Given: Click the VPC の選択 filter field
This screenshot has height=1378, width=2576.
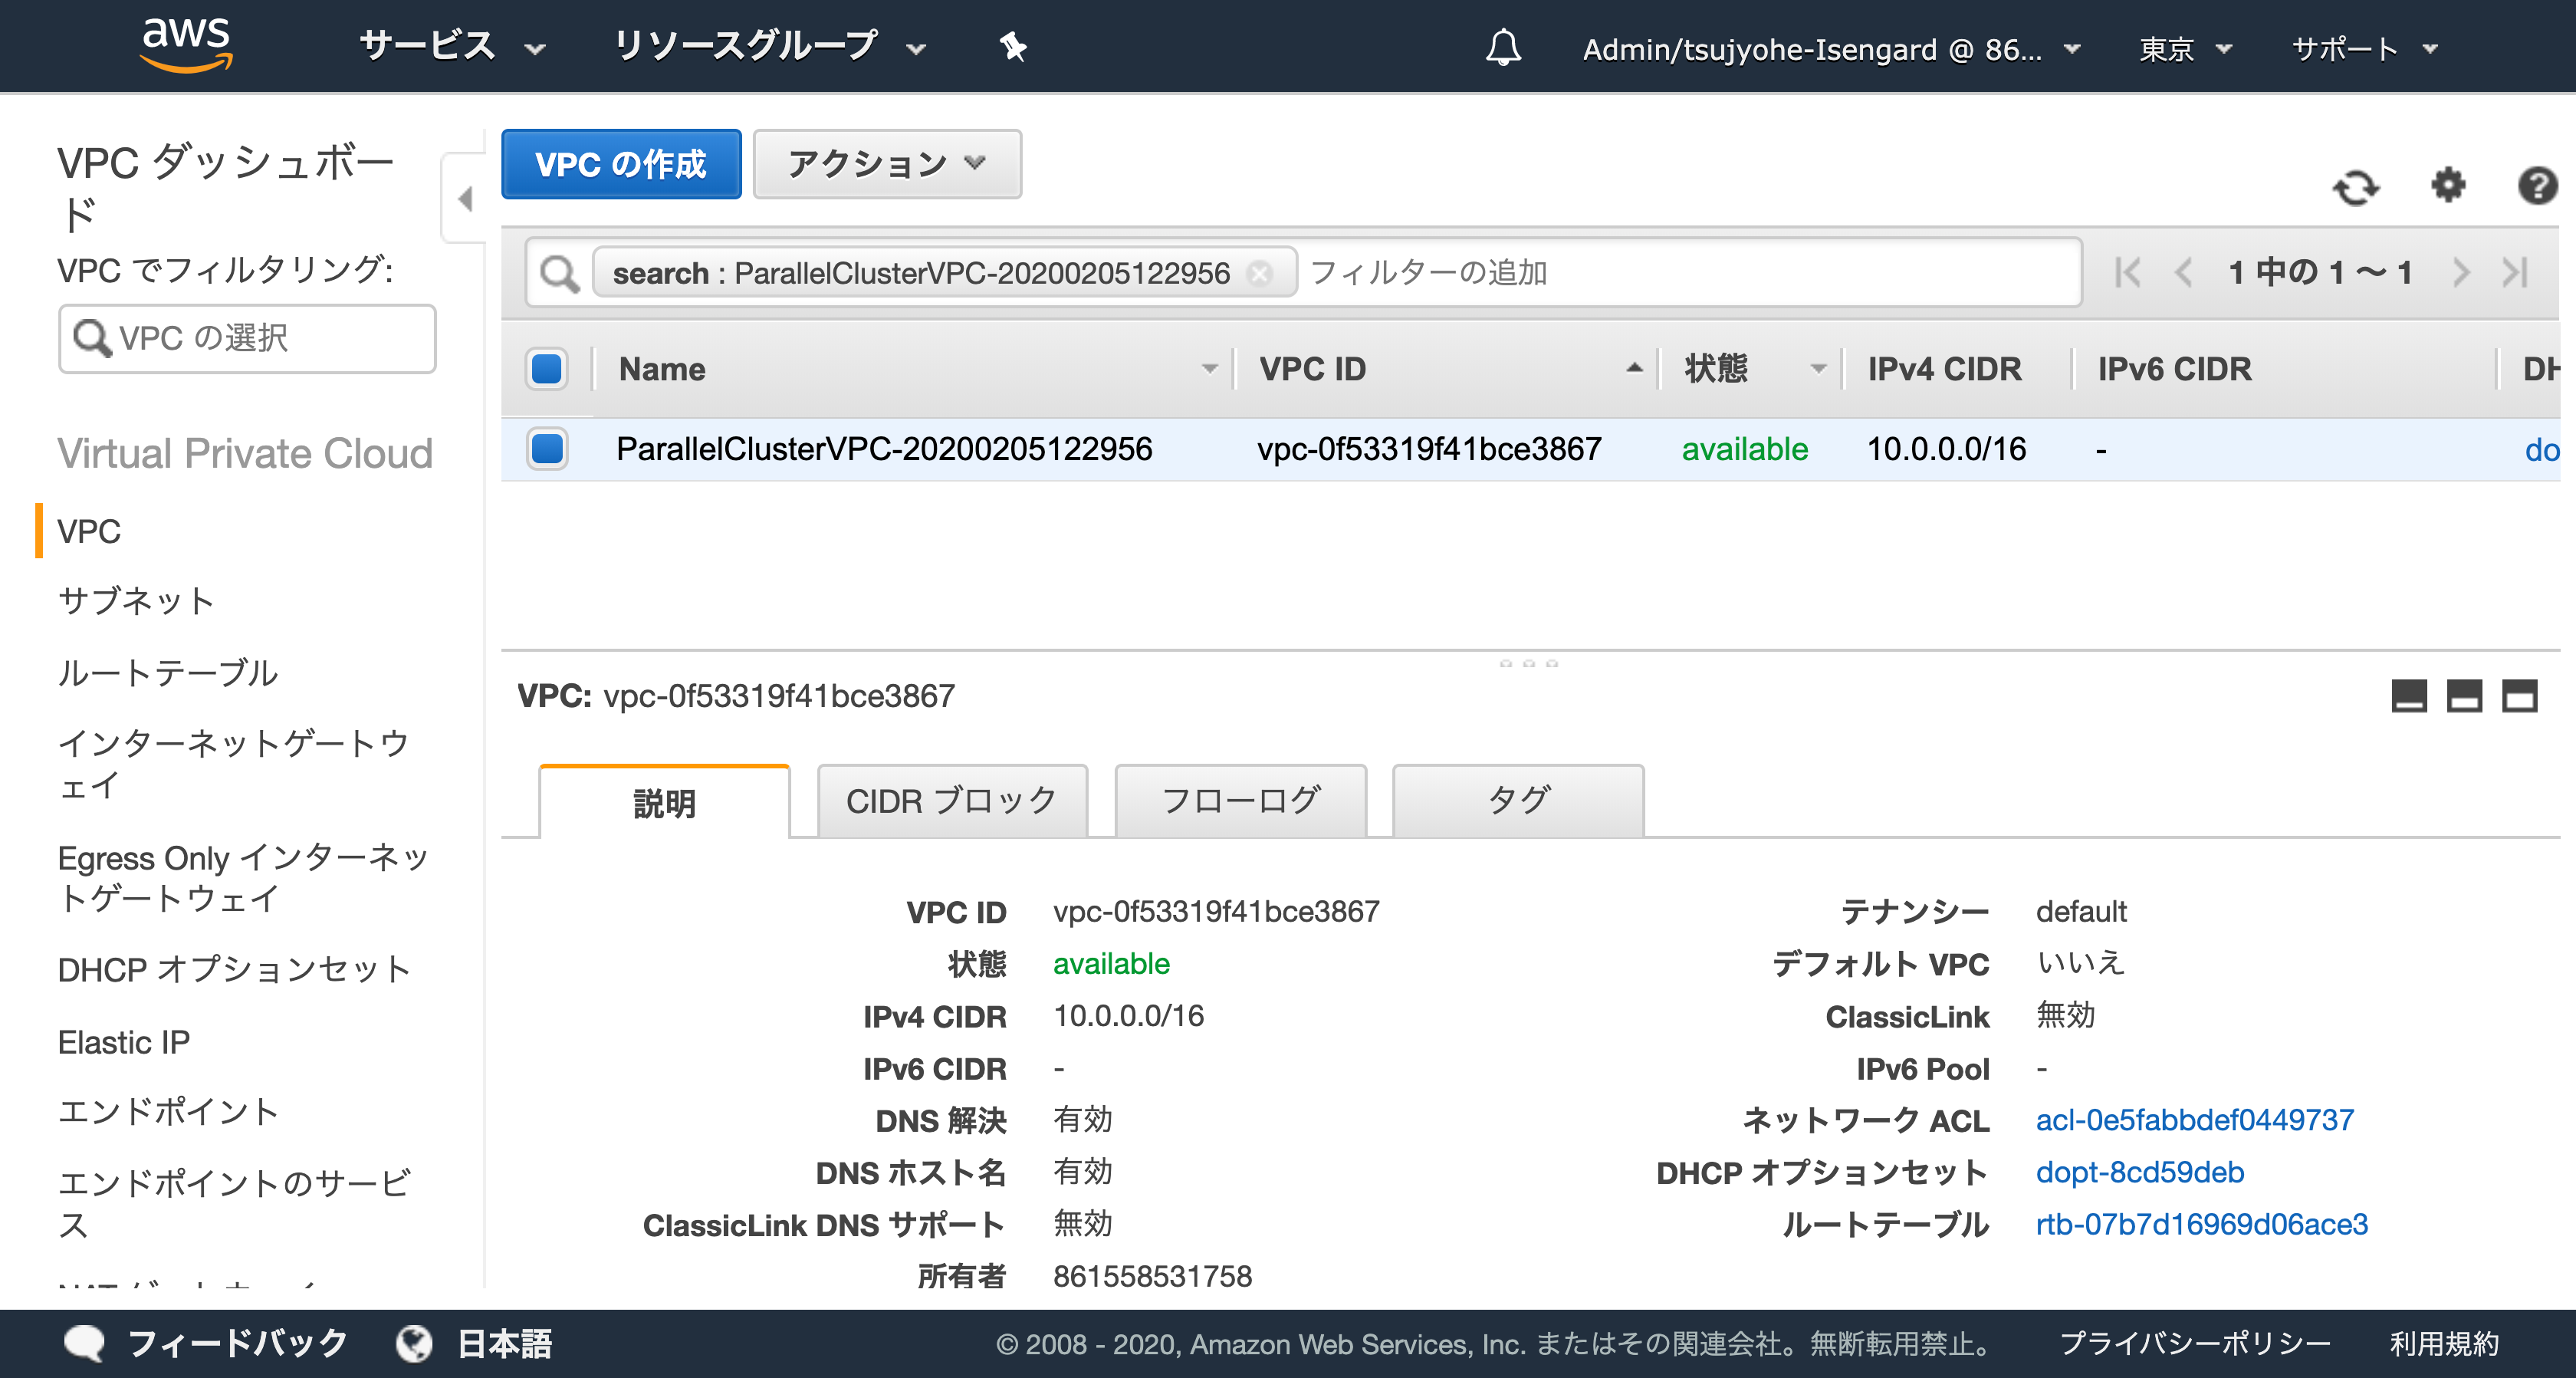Looking at the screenshot, I should coord(247,338).
